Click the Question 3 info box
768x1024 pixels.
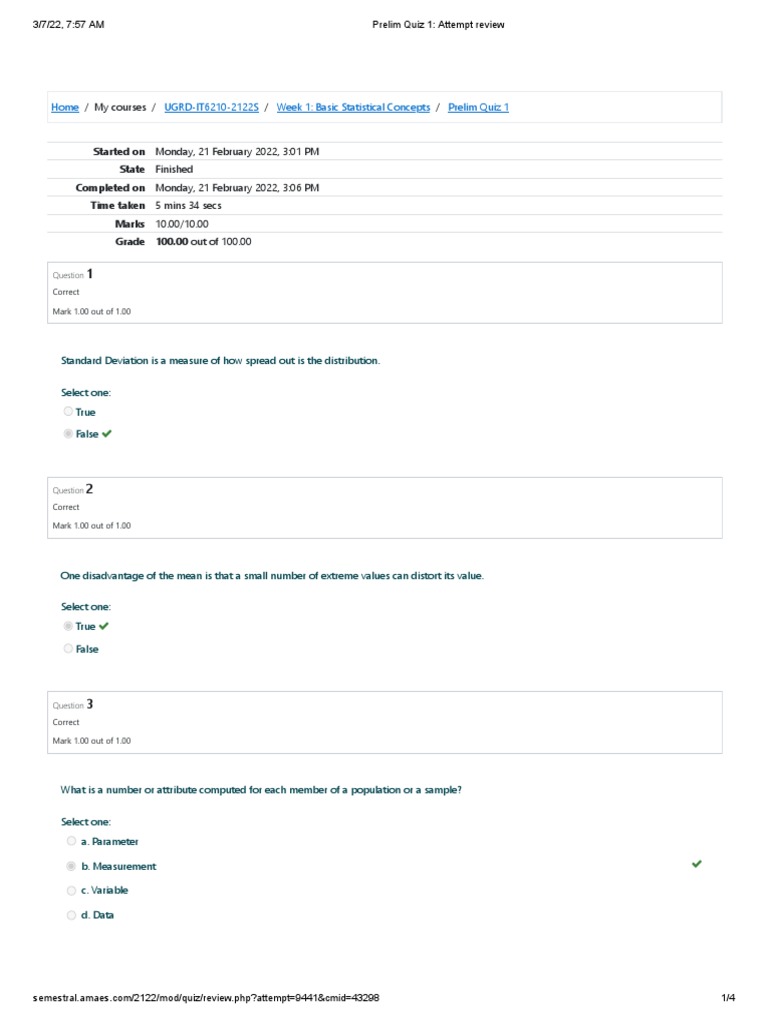(384, 722)
